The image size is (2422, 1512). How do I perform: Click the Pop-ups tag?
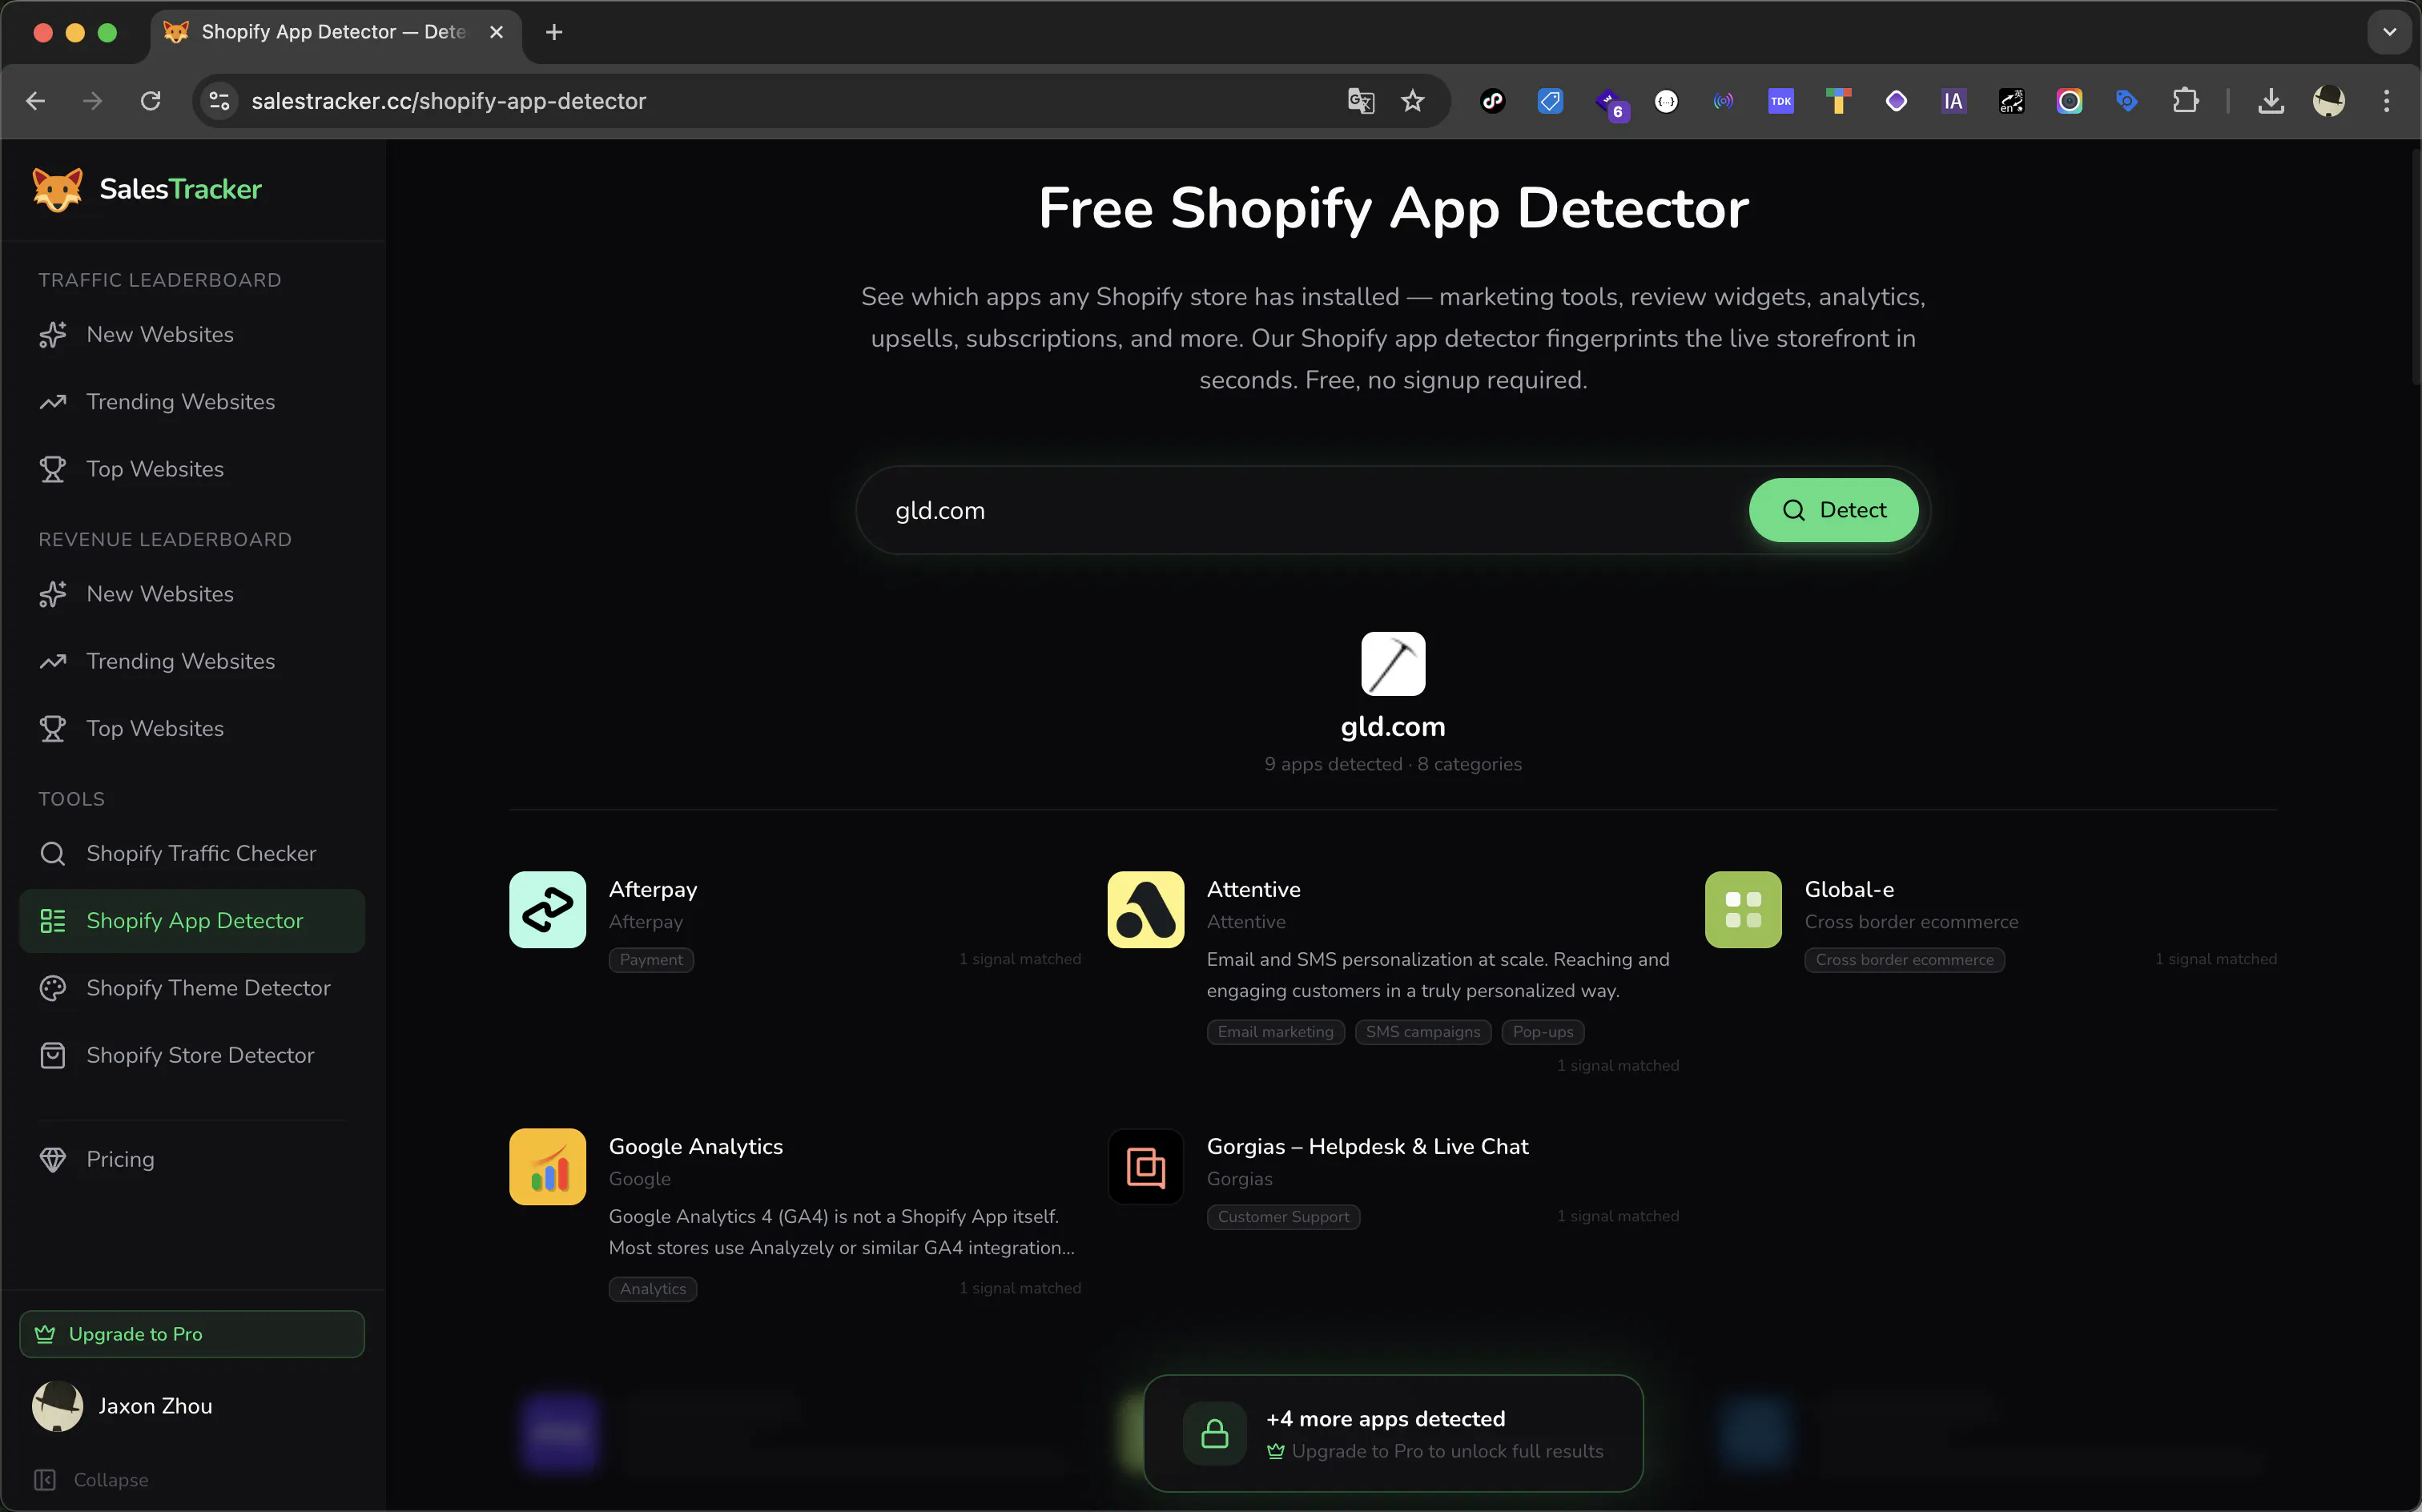click(1543, 1032)
